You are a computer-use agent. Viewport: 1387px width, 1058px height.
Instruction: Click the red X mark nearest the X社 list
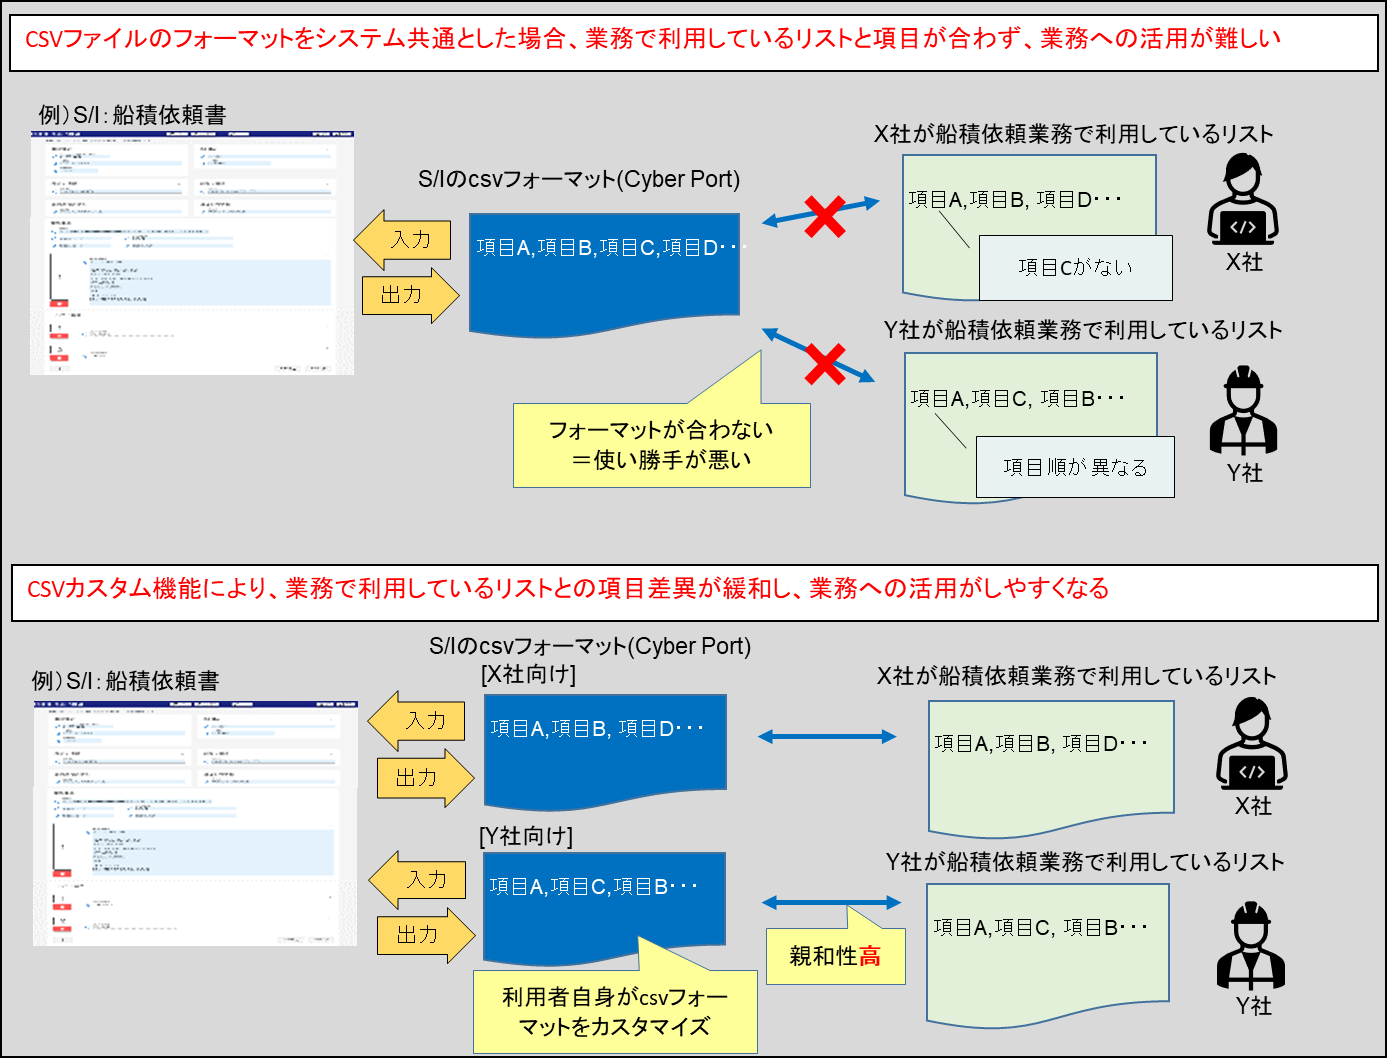click(x=825, y=216)
